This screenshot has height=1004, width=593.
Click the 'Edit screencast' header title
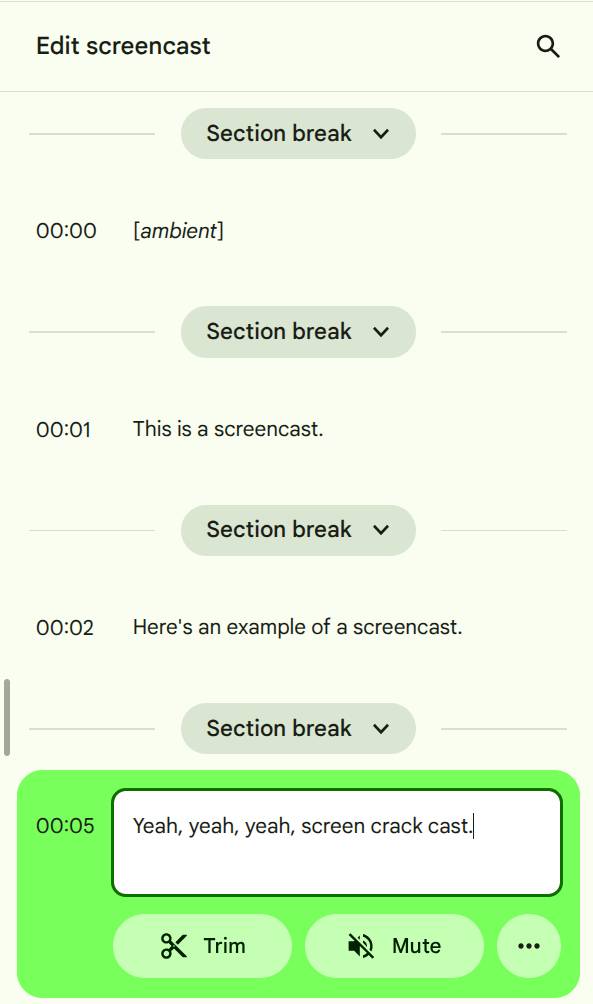point(123,46)
